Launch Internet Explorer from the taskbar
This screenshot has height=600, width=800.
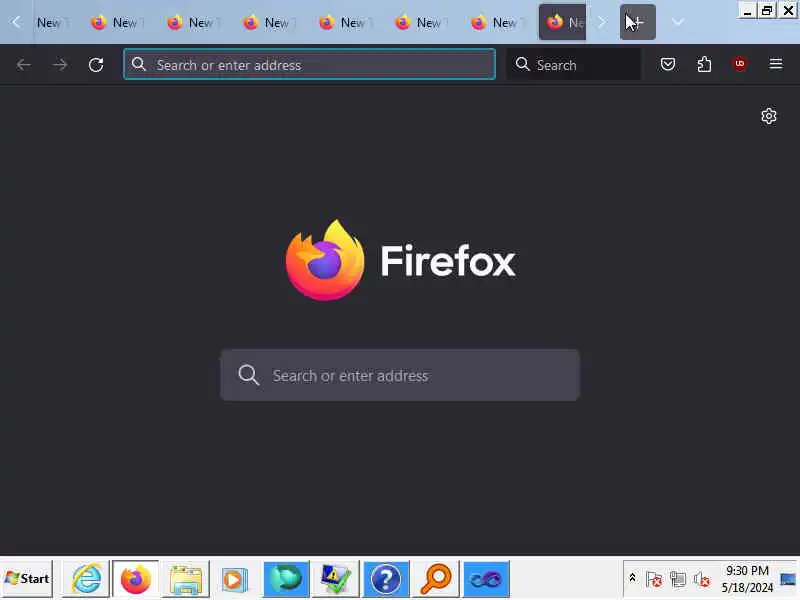coord(86,579)
